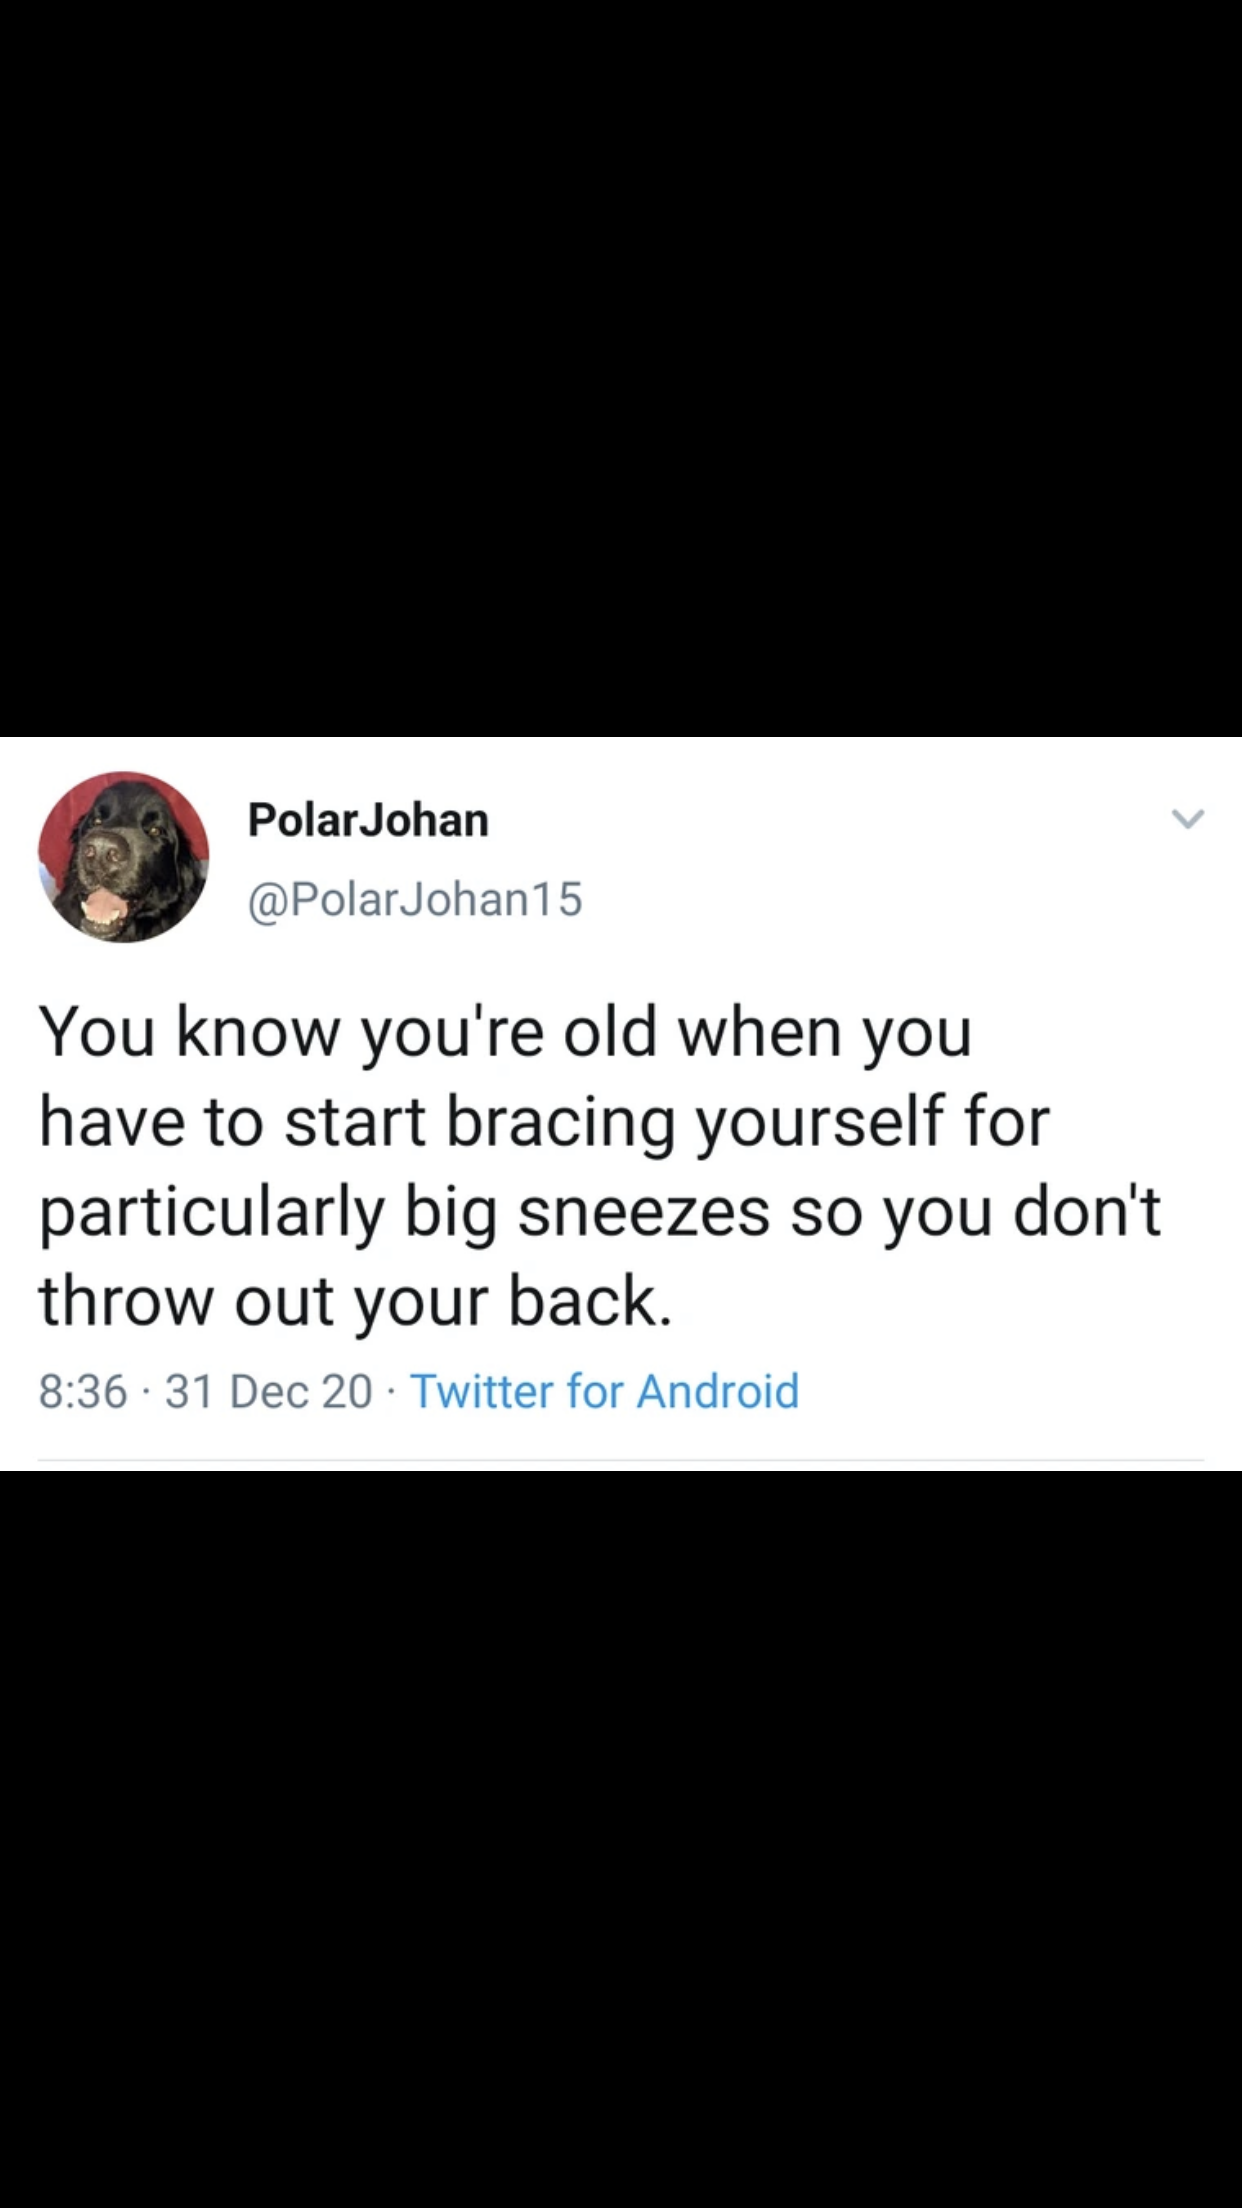Viewport: 1242px width, 2208px height.
Task: Click the 31 Dec 20 date
Action: coord(268,1391)
